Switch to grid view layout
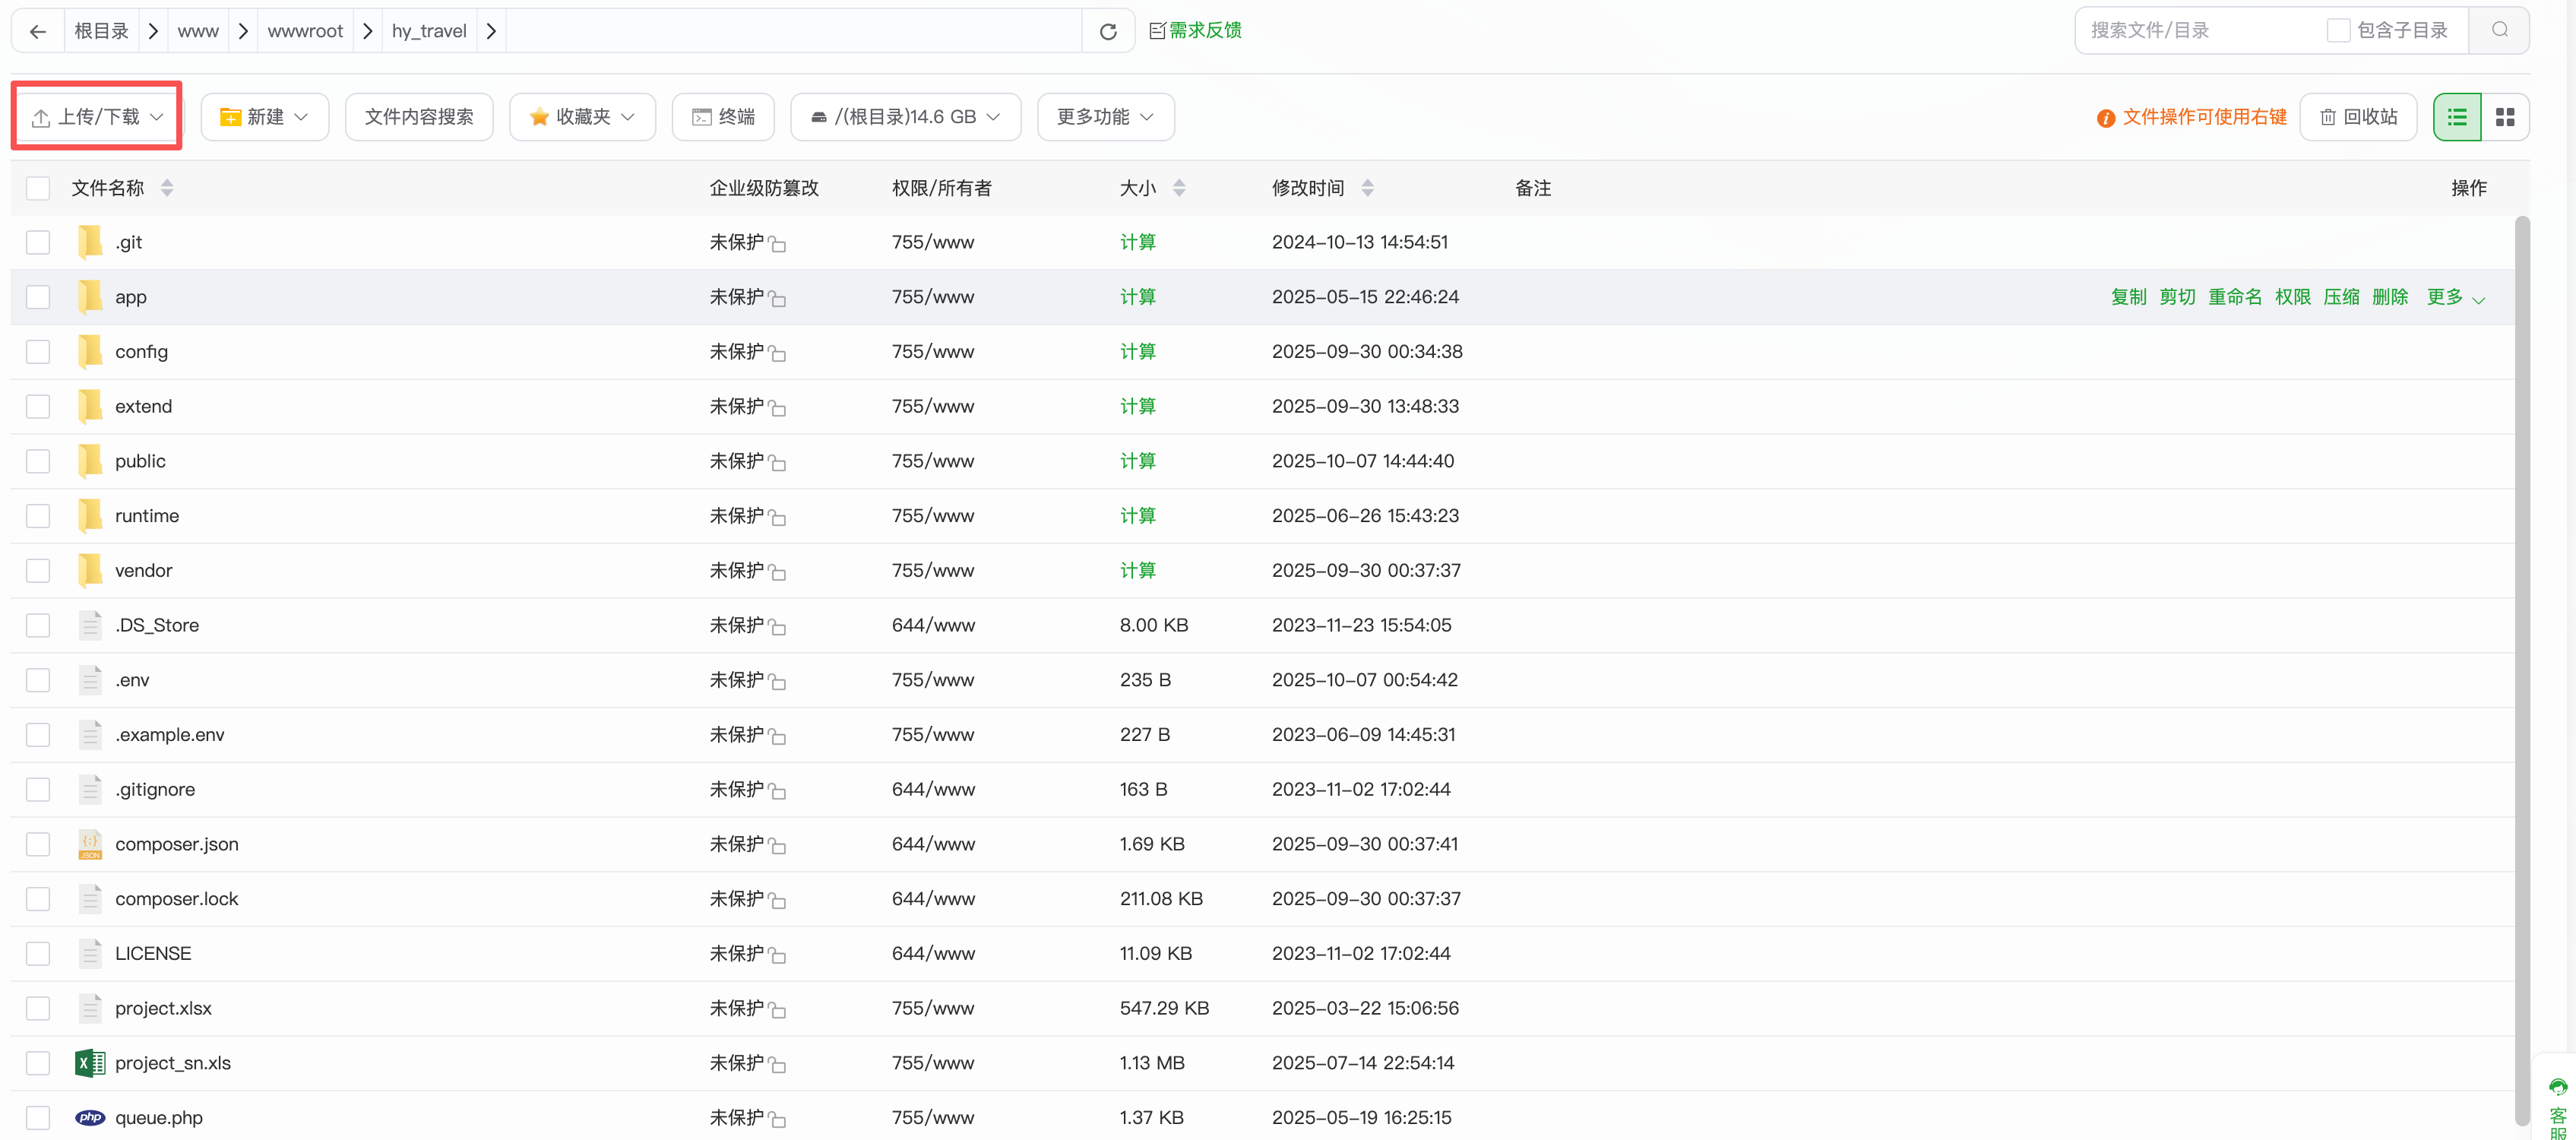The width and height of the screenshot is (2576, 1140). point(2504,117)
